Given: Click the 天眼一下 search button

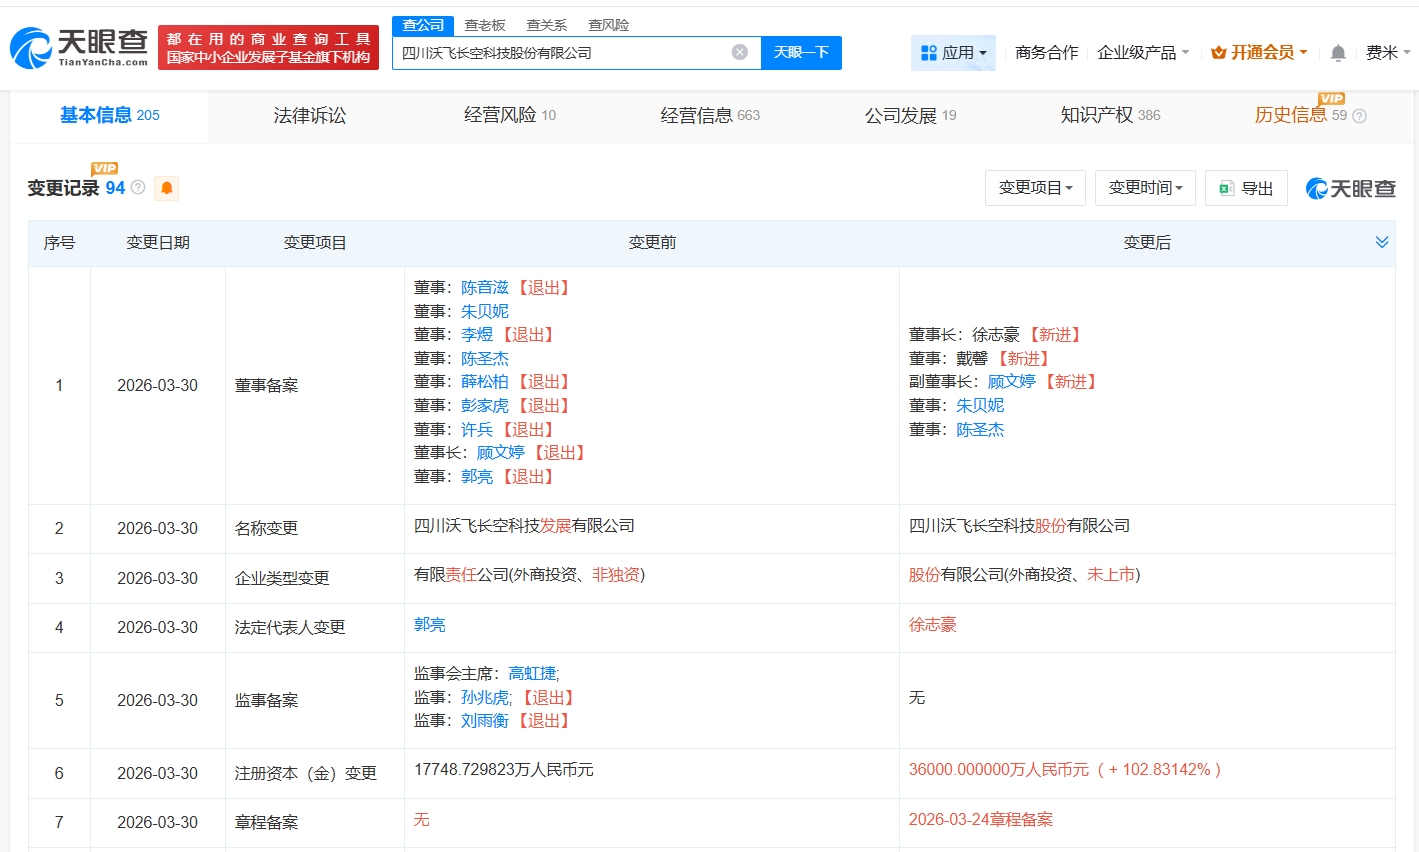Looking at the screenshot, I should coord(801,53).
